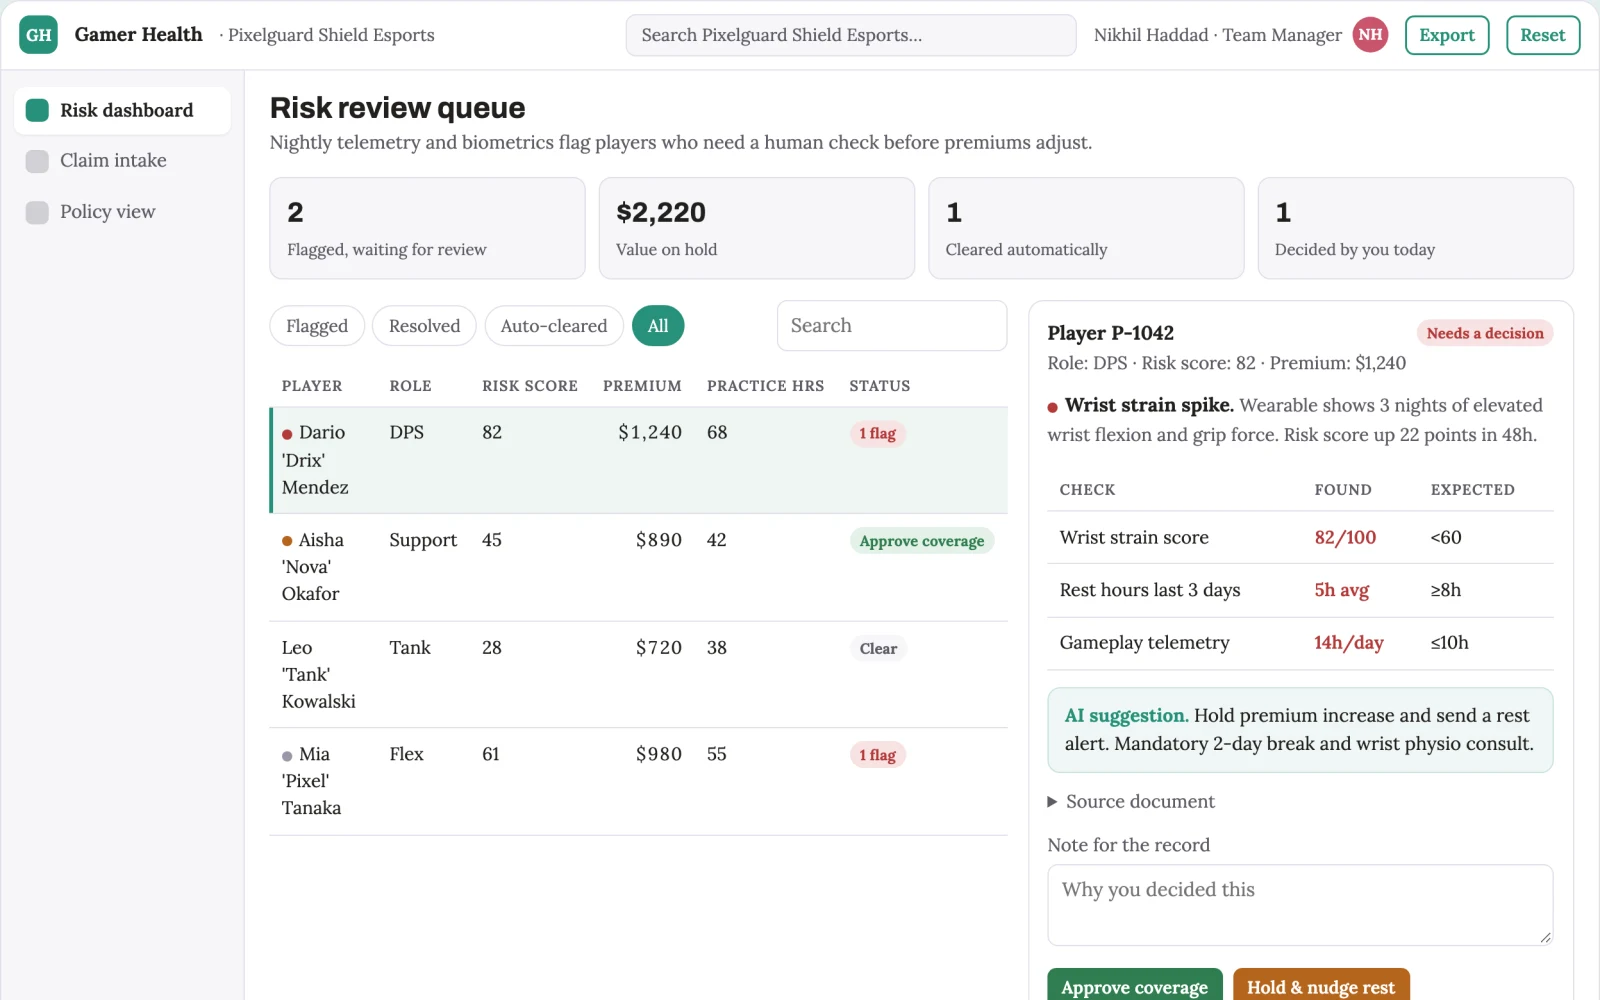Viewport: 1600px width, 1000px height.
Task: Select the All filter pill
Action: tap(658, 326)
